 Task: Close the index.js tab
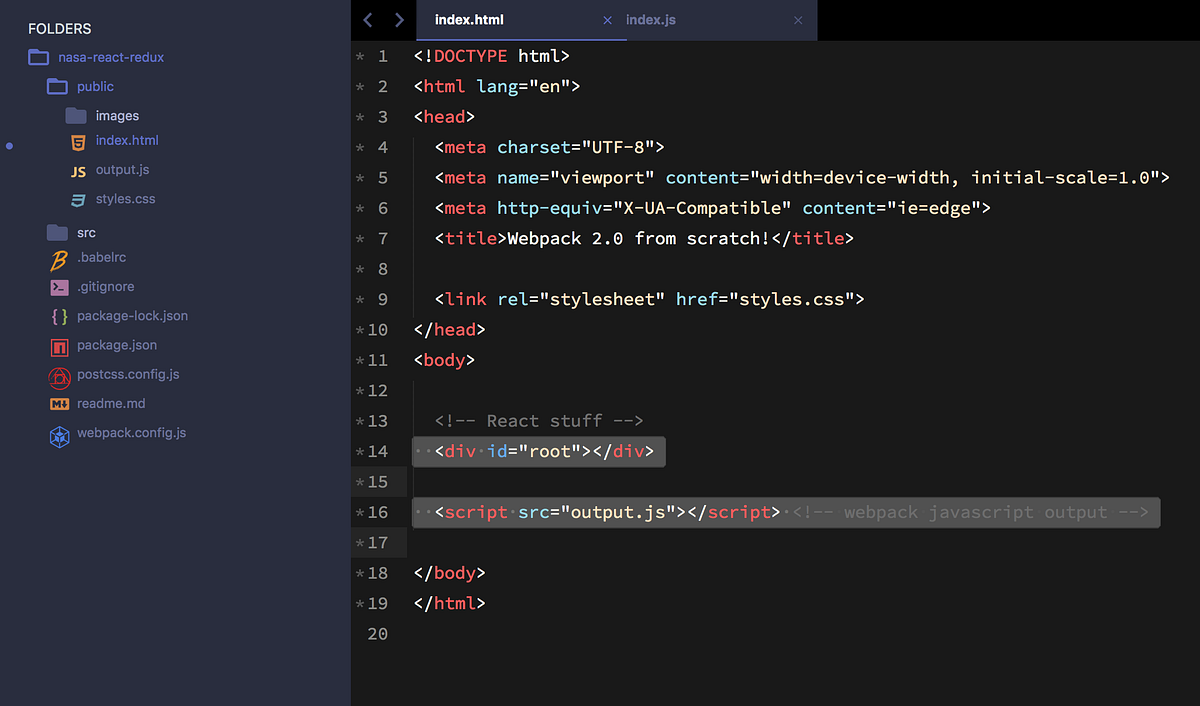[798, 20]
